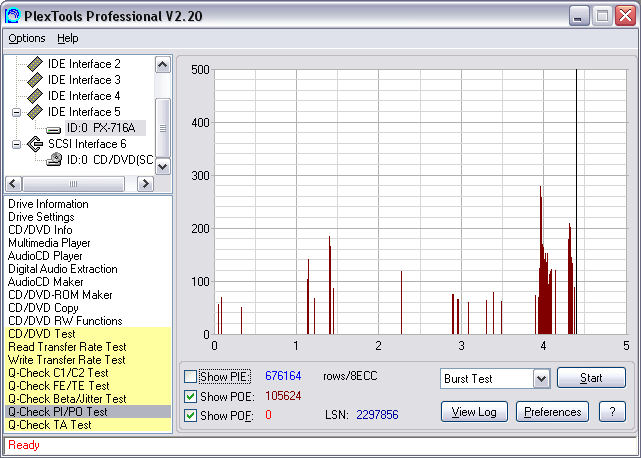Select IDE Interface 5 in the tree

(84, 112)
